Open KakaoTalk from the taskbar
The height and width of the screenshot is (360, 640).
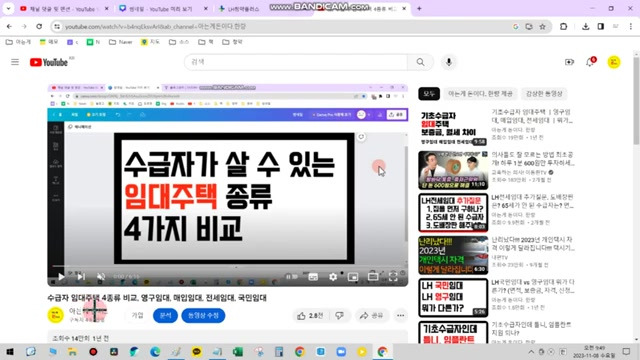tap(196, 351)
